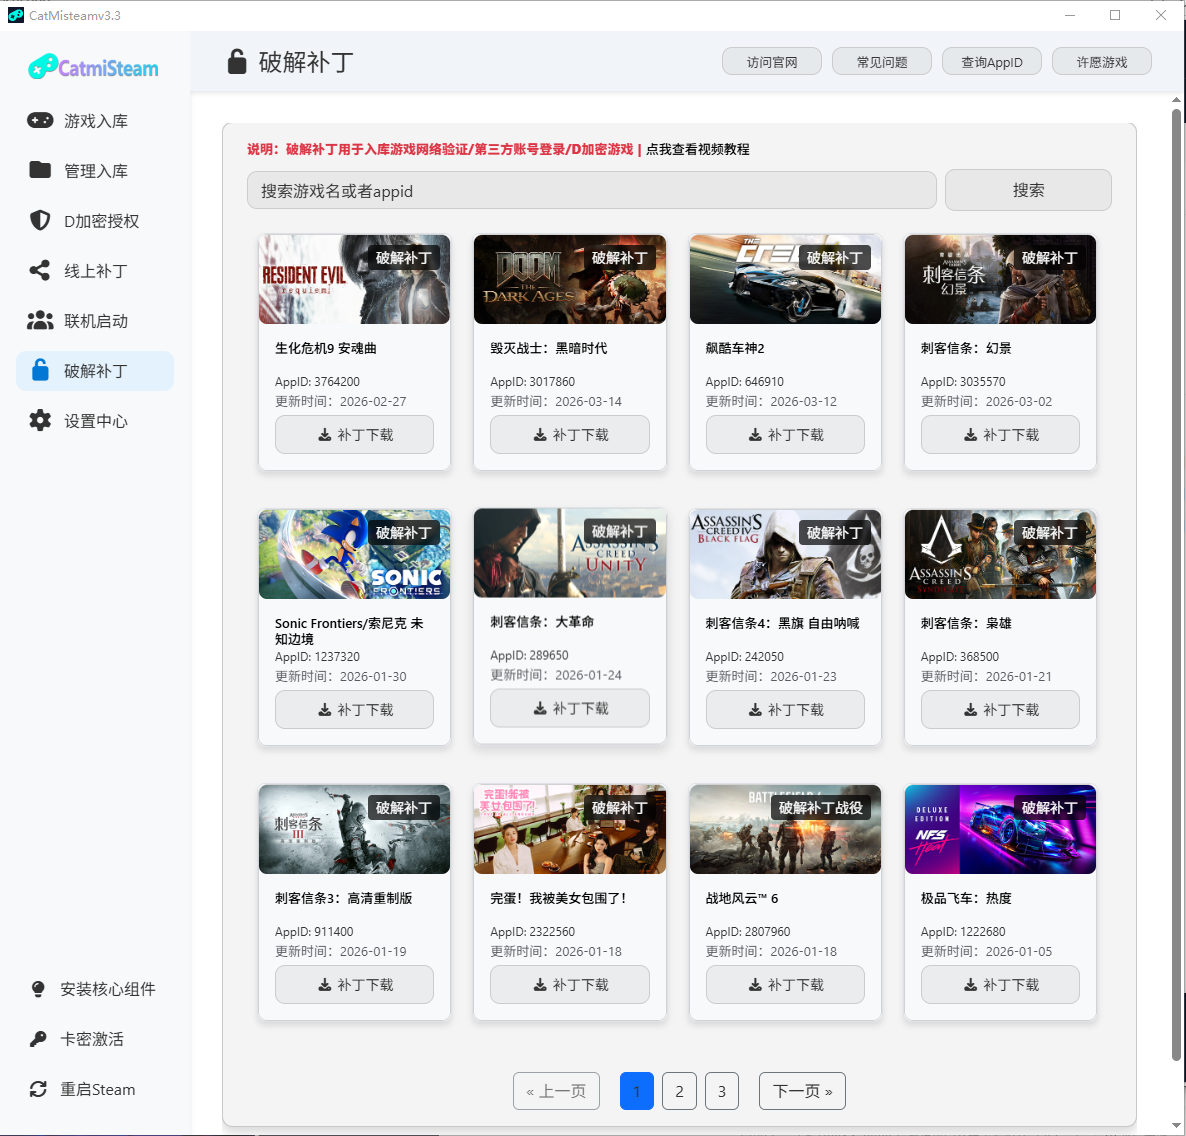Click the 重启Steam refresh icon
1186x1136 pixels.
tap(37, 1089)
